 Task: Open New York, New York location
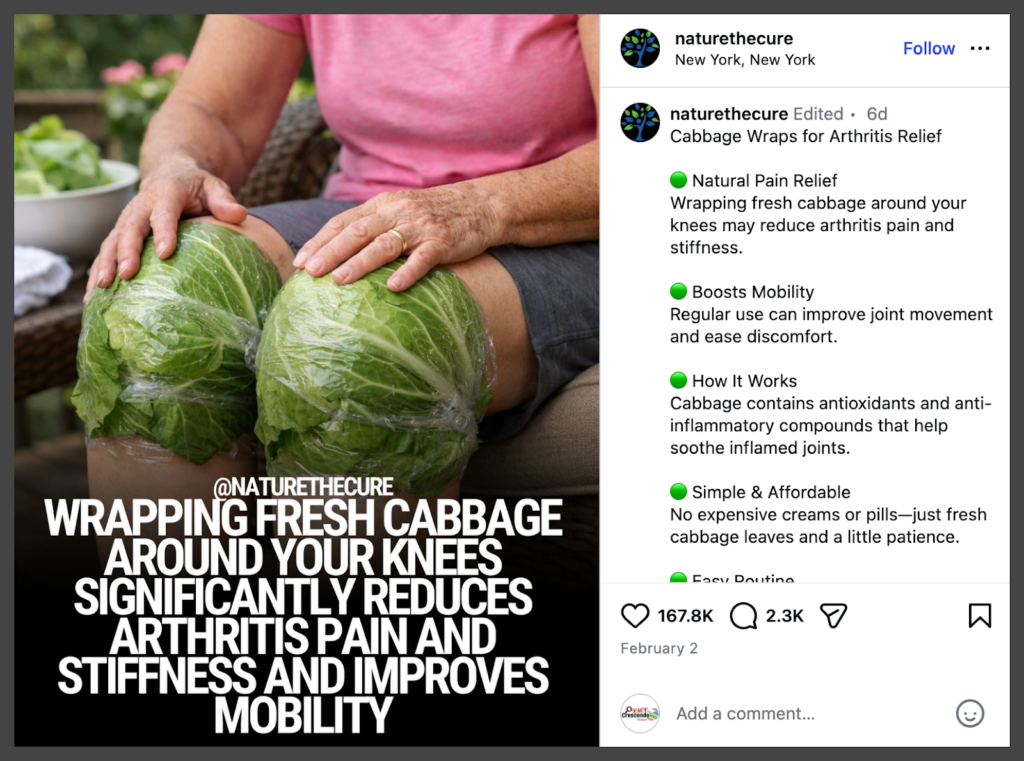745,60
